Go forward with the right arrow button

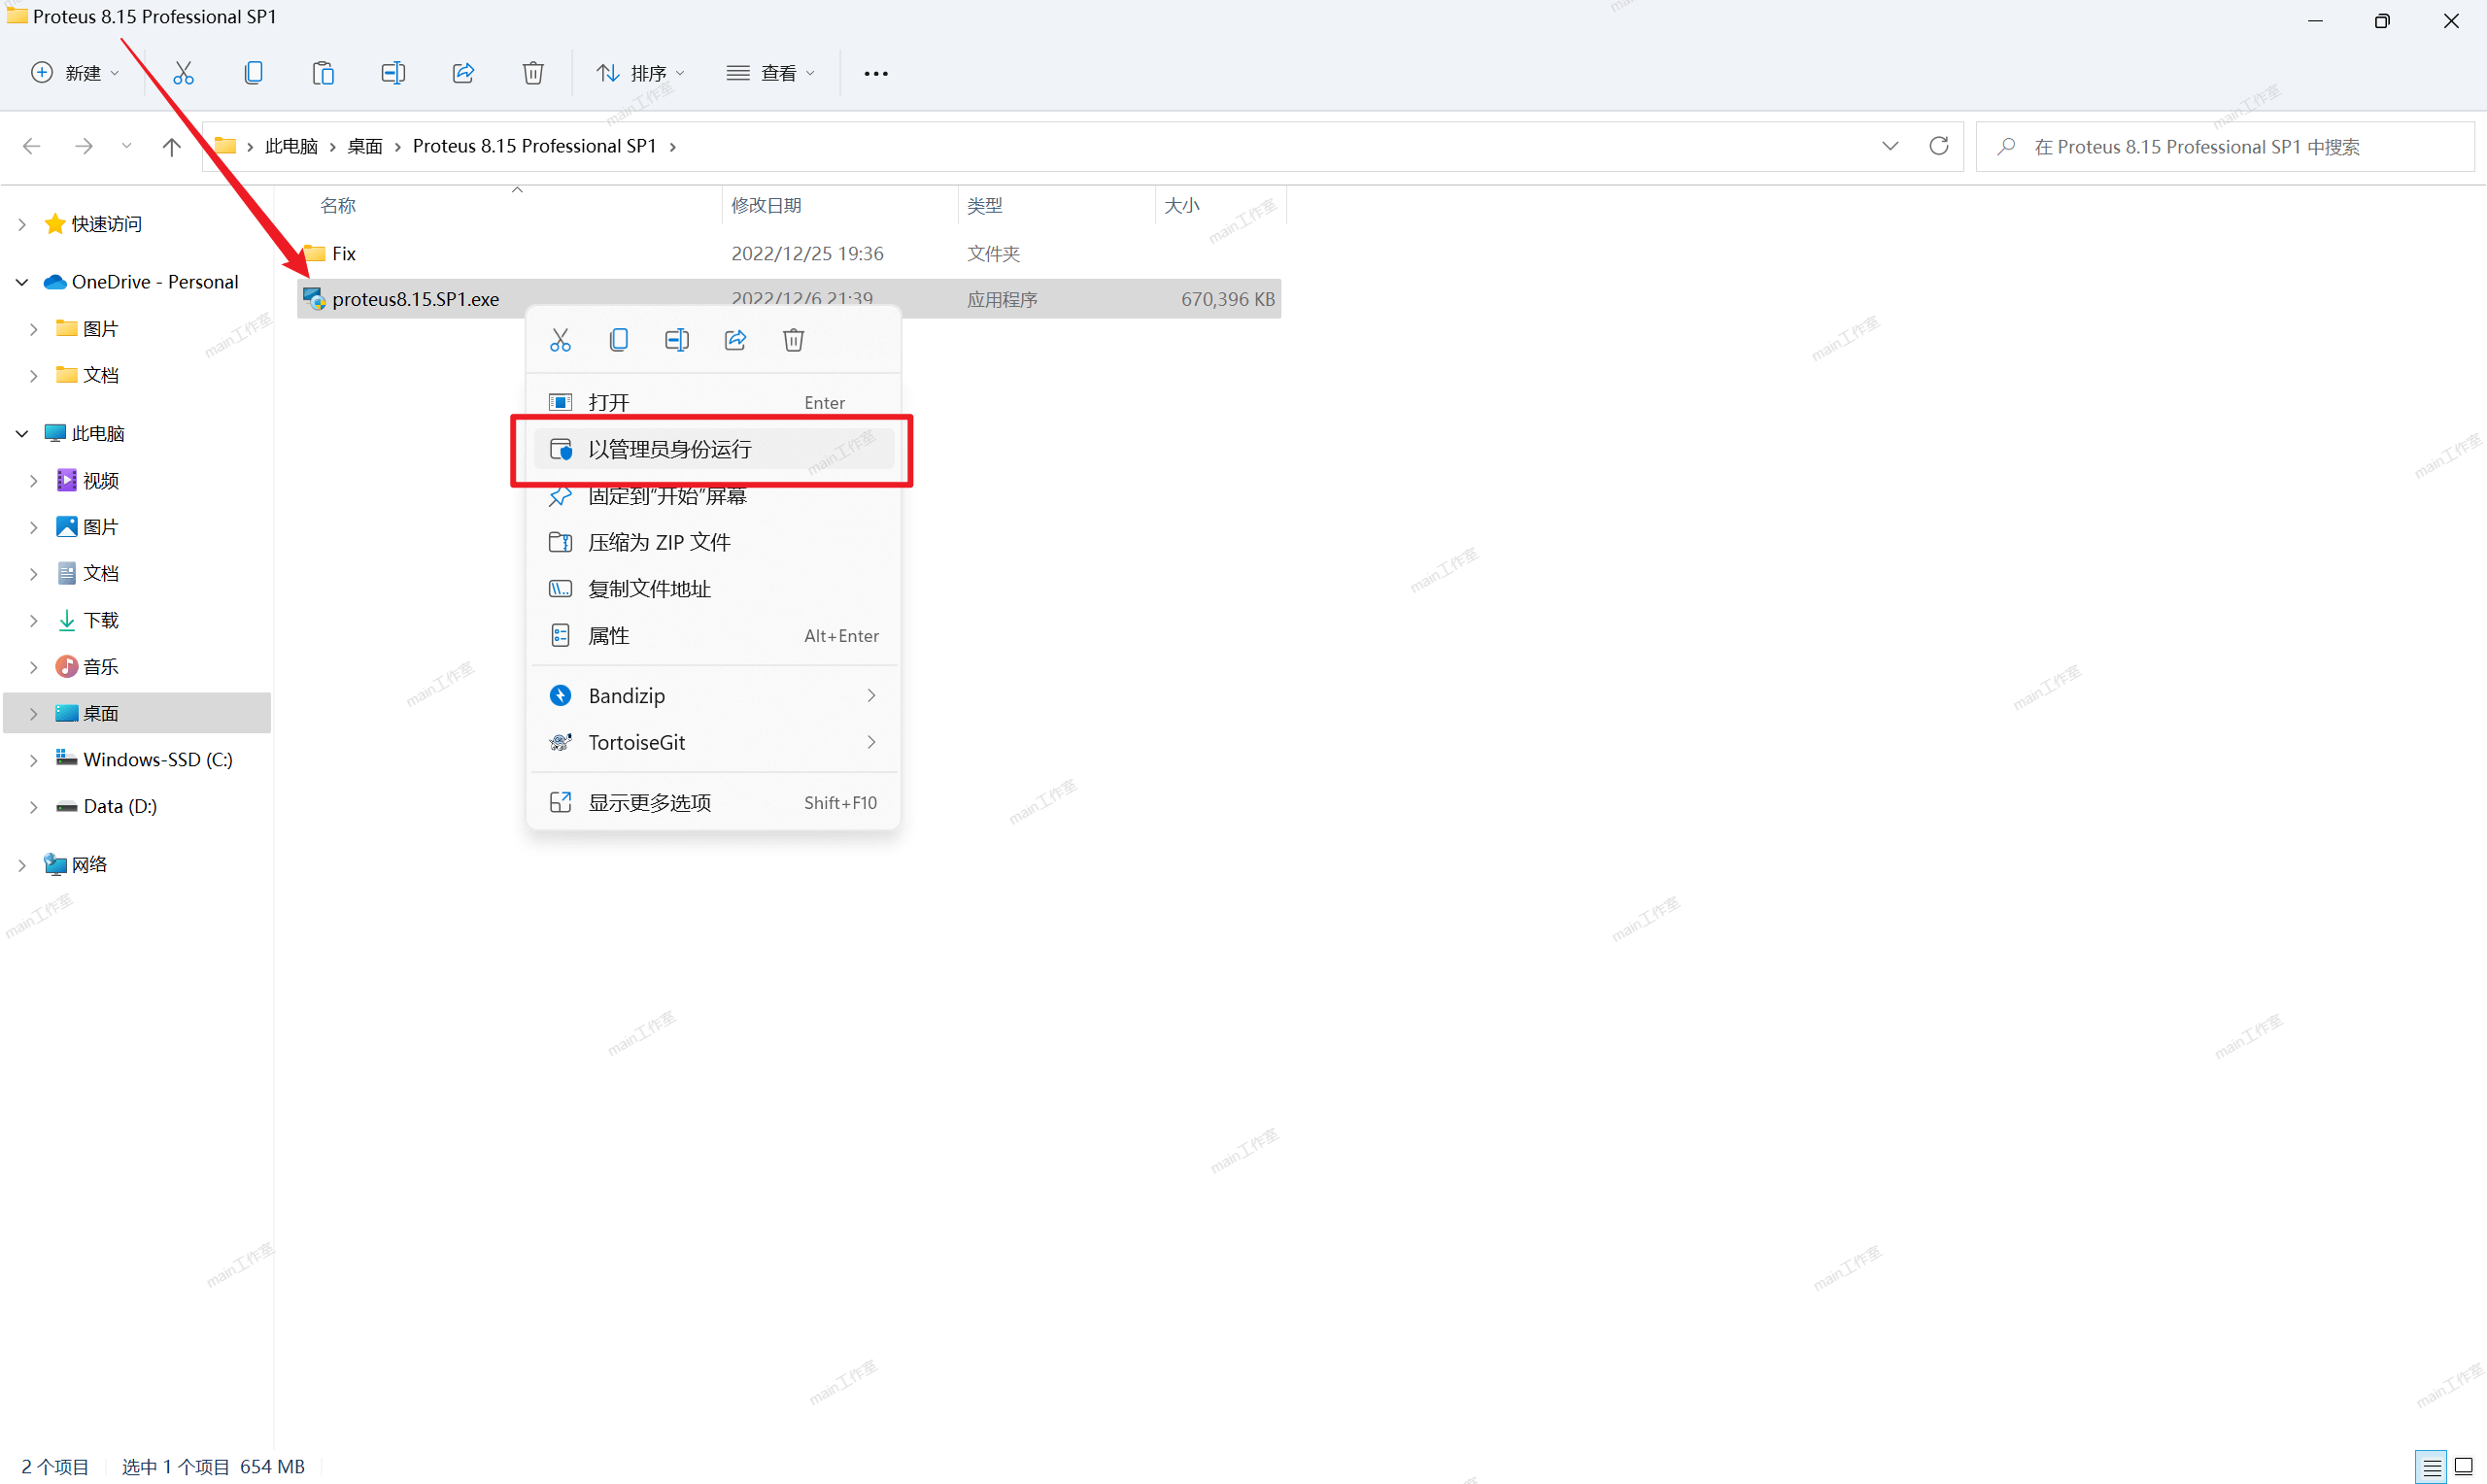pos(84,146)
